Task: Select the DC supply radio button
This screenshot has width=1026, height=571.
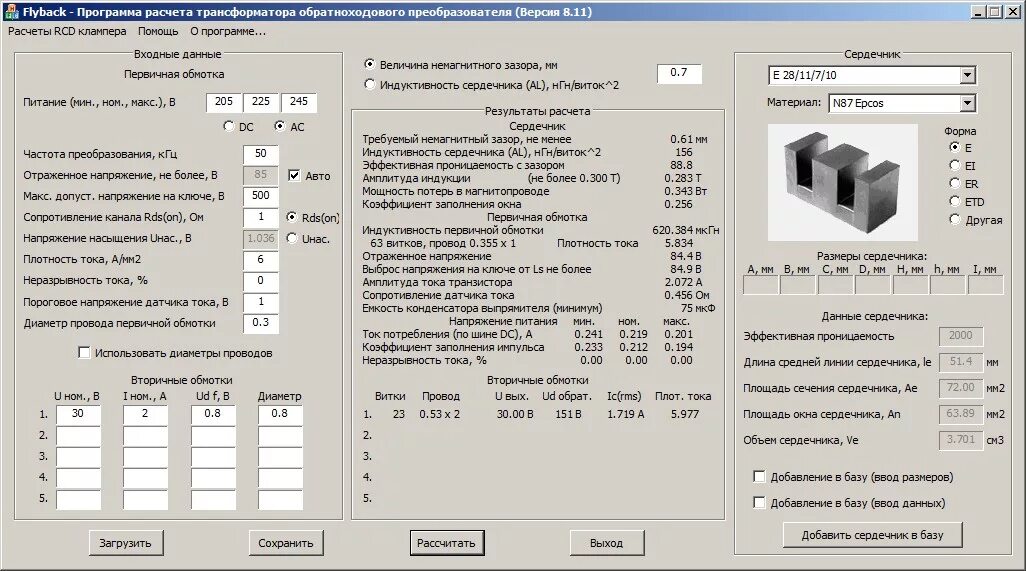Action: click(228, 126)
